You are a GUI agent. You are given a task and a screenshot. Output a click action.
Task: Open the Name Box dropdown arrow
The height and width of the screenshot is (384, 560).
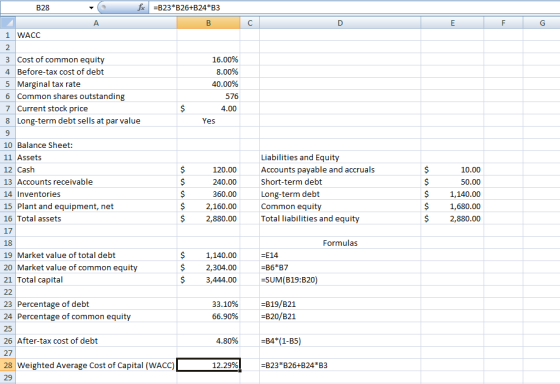pyautogui.click(x=91, y=8)
